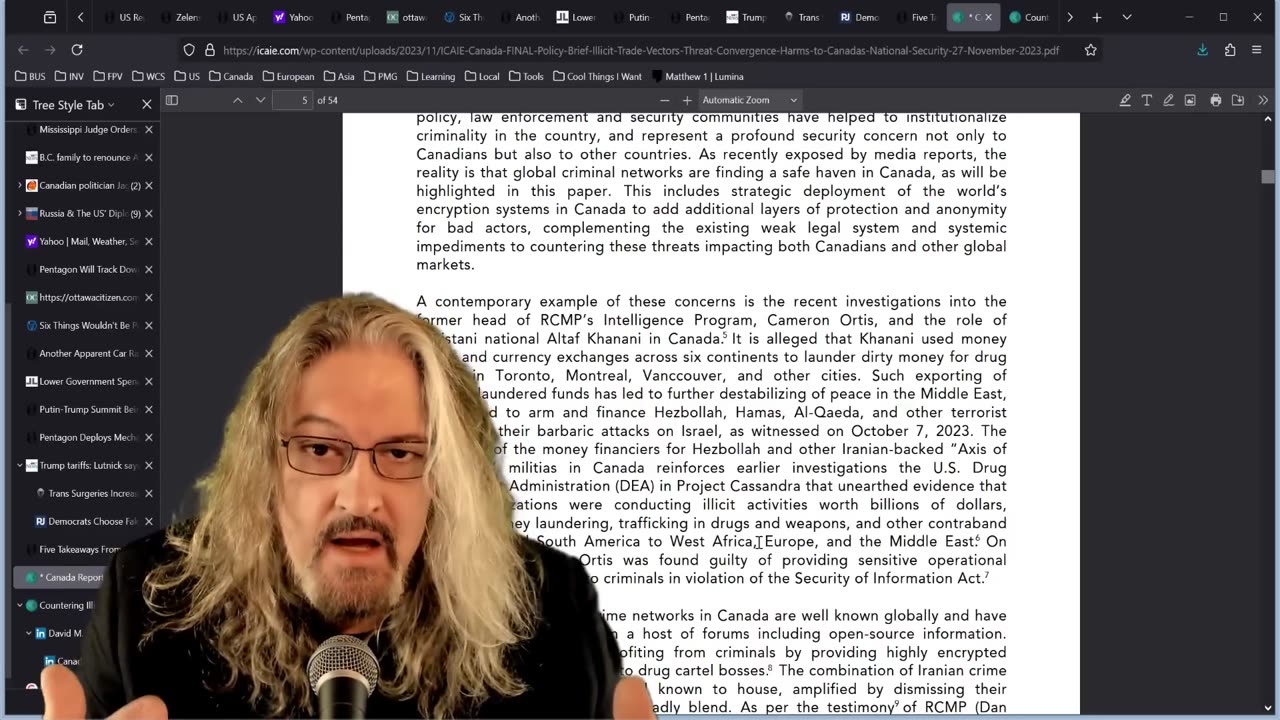
Task: Open the extensions puzzle icon
Action: point(1230,50)
